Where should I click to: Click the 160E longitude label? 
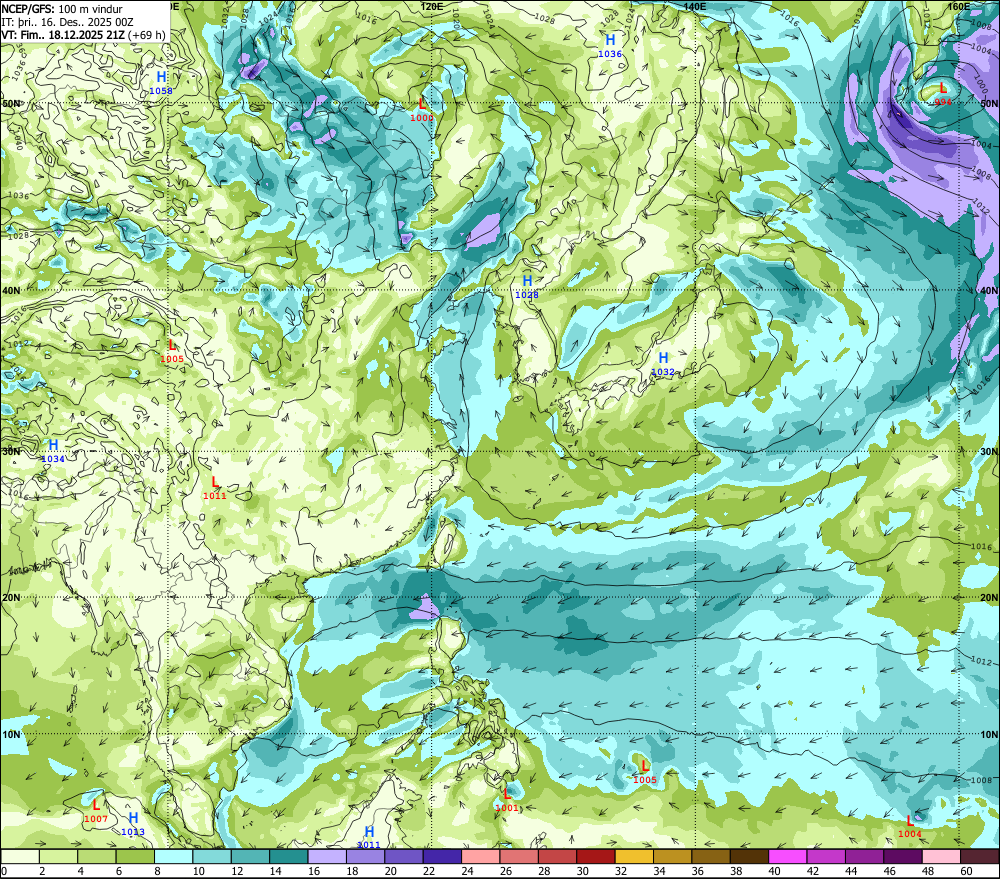(958, 6)
